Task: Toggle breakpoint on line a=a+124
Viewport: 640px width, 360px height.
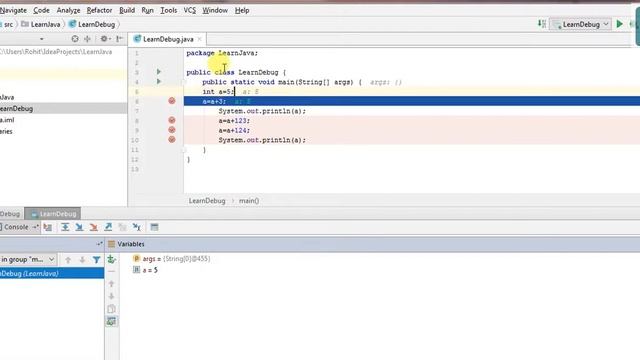Action: tap(172, 130)
